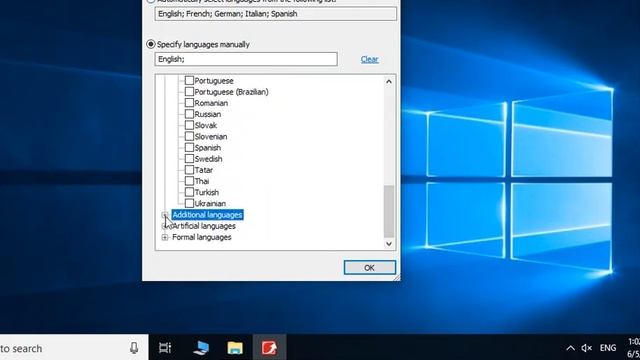Check the Spanish language option
Image resolution: width=640 pixels, height=360 pixels.
(x=189, y=147)
